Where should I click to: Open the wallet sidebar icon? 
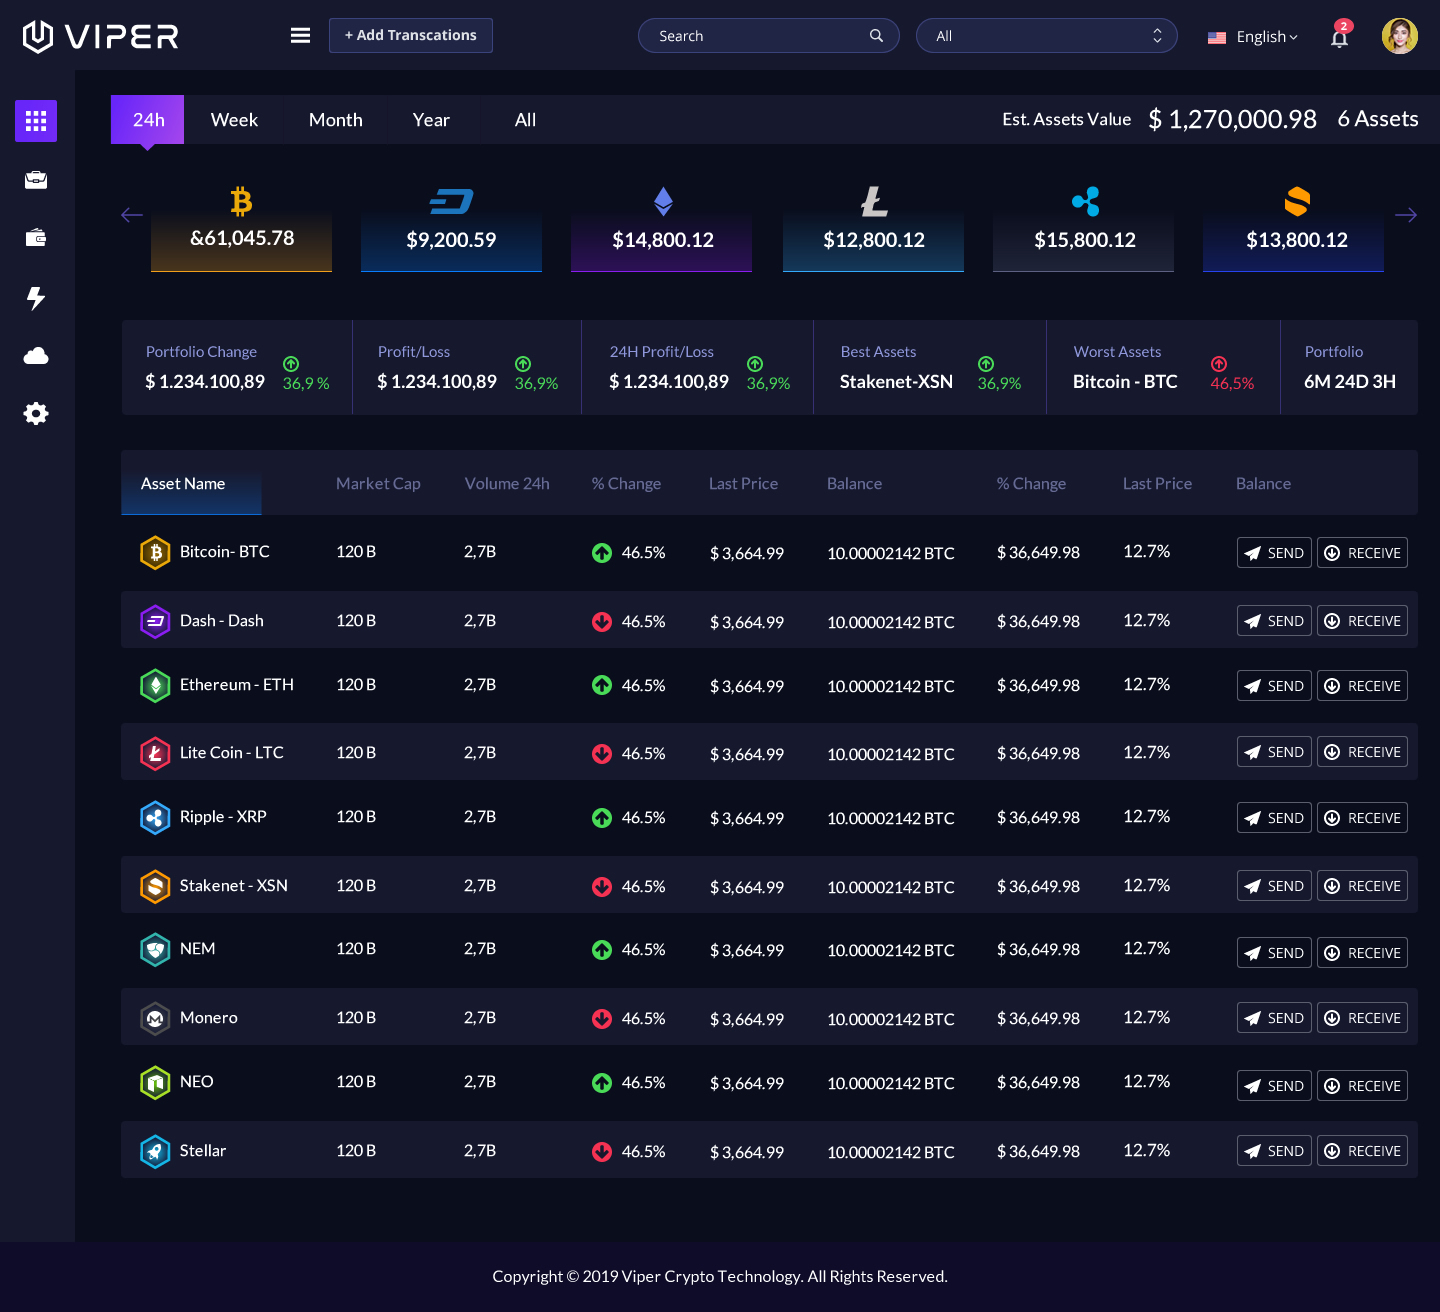coord(36,238)
